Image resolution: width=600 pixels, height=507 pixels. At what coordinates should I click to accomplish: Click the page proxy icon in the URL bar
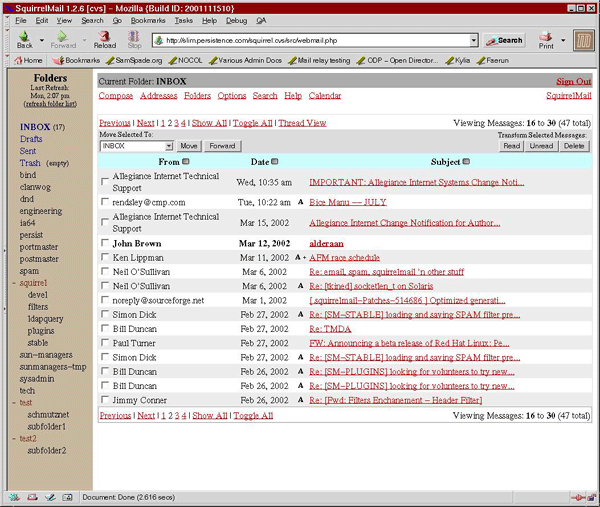point(158,40)
